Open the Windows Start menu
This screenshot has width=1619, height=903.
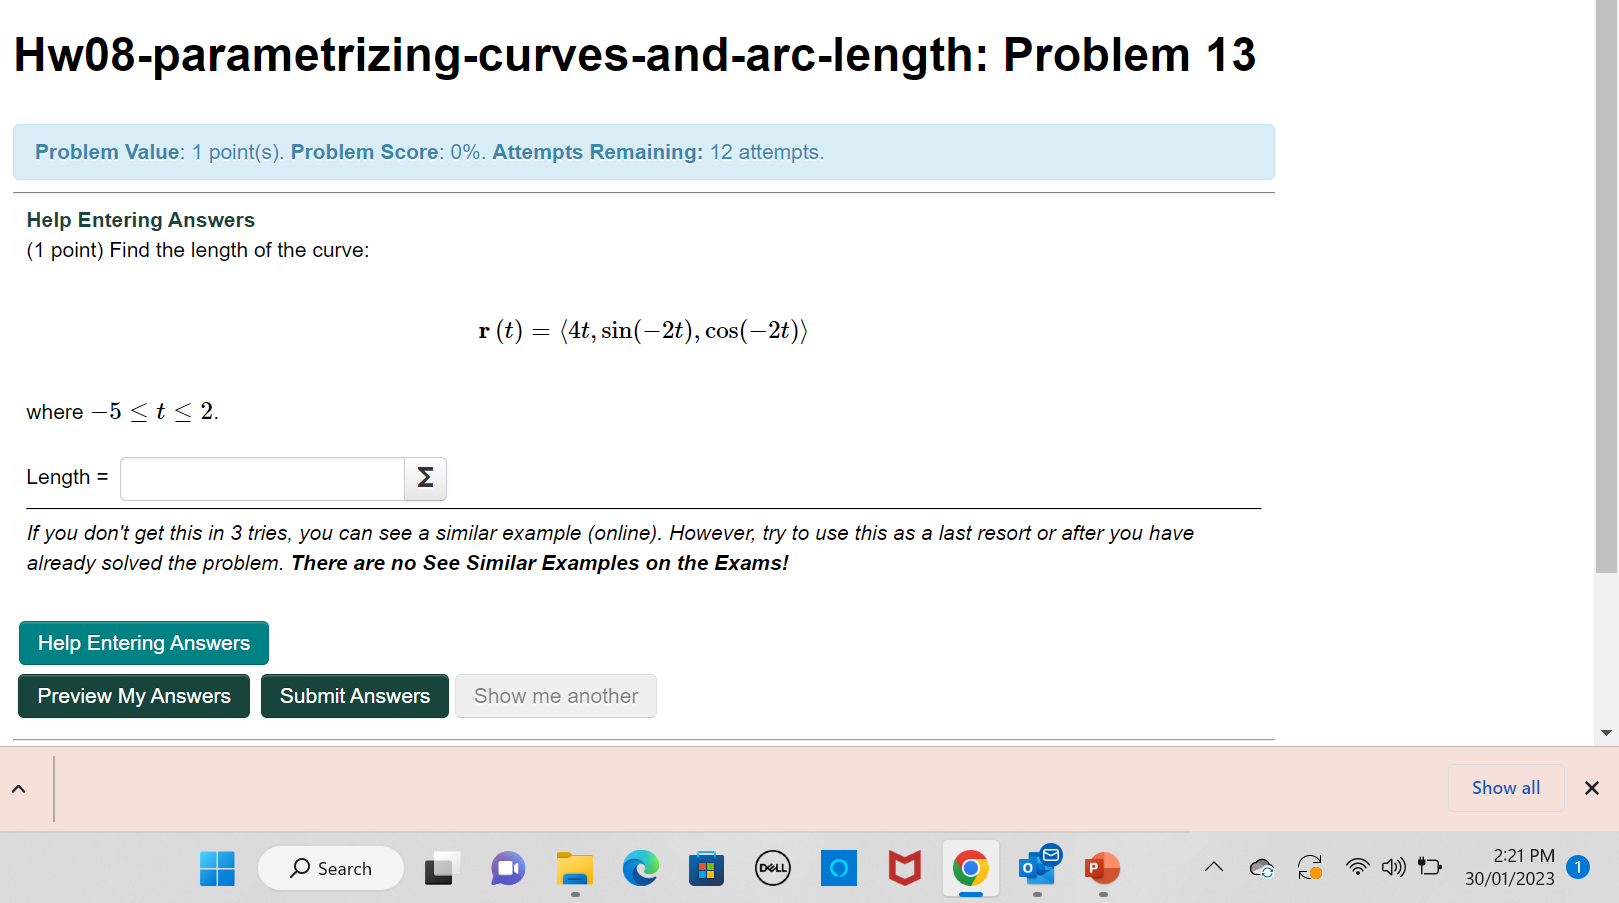click(x=217, y=868)
